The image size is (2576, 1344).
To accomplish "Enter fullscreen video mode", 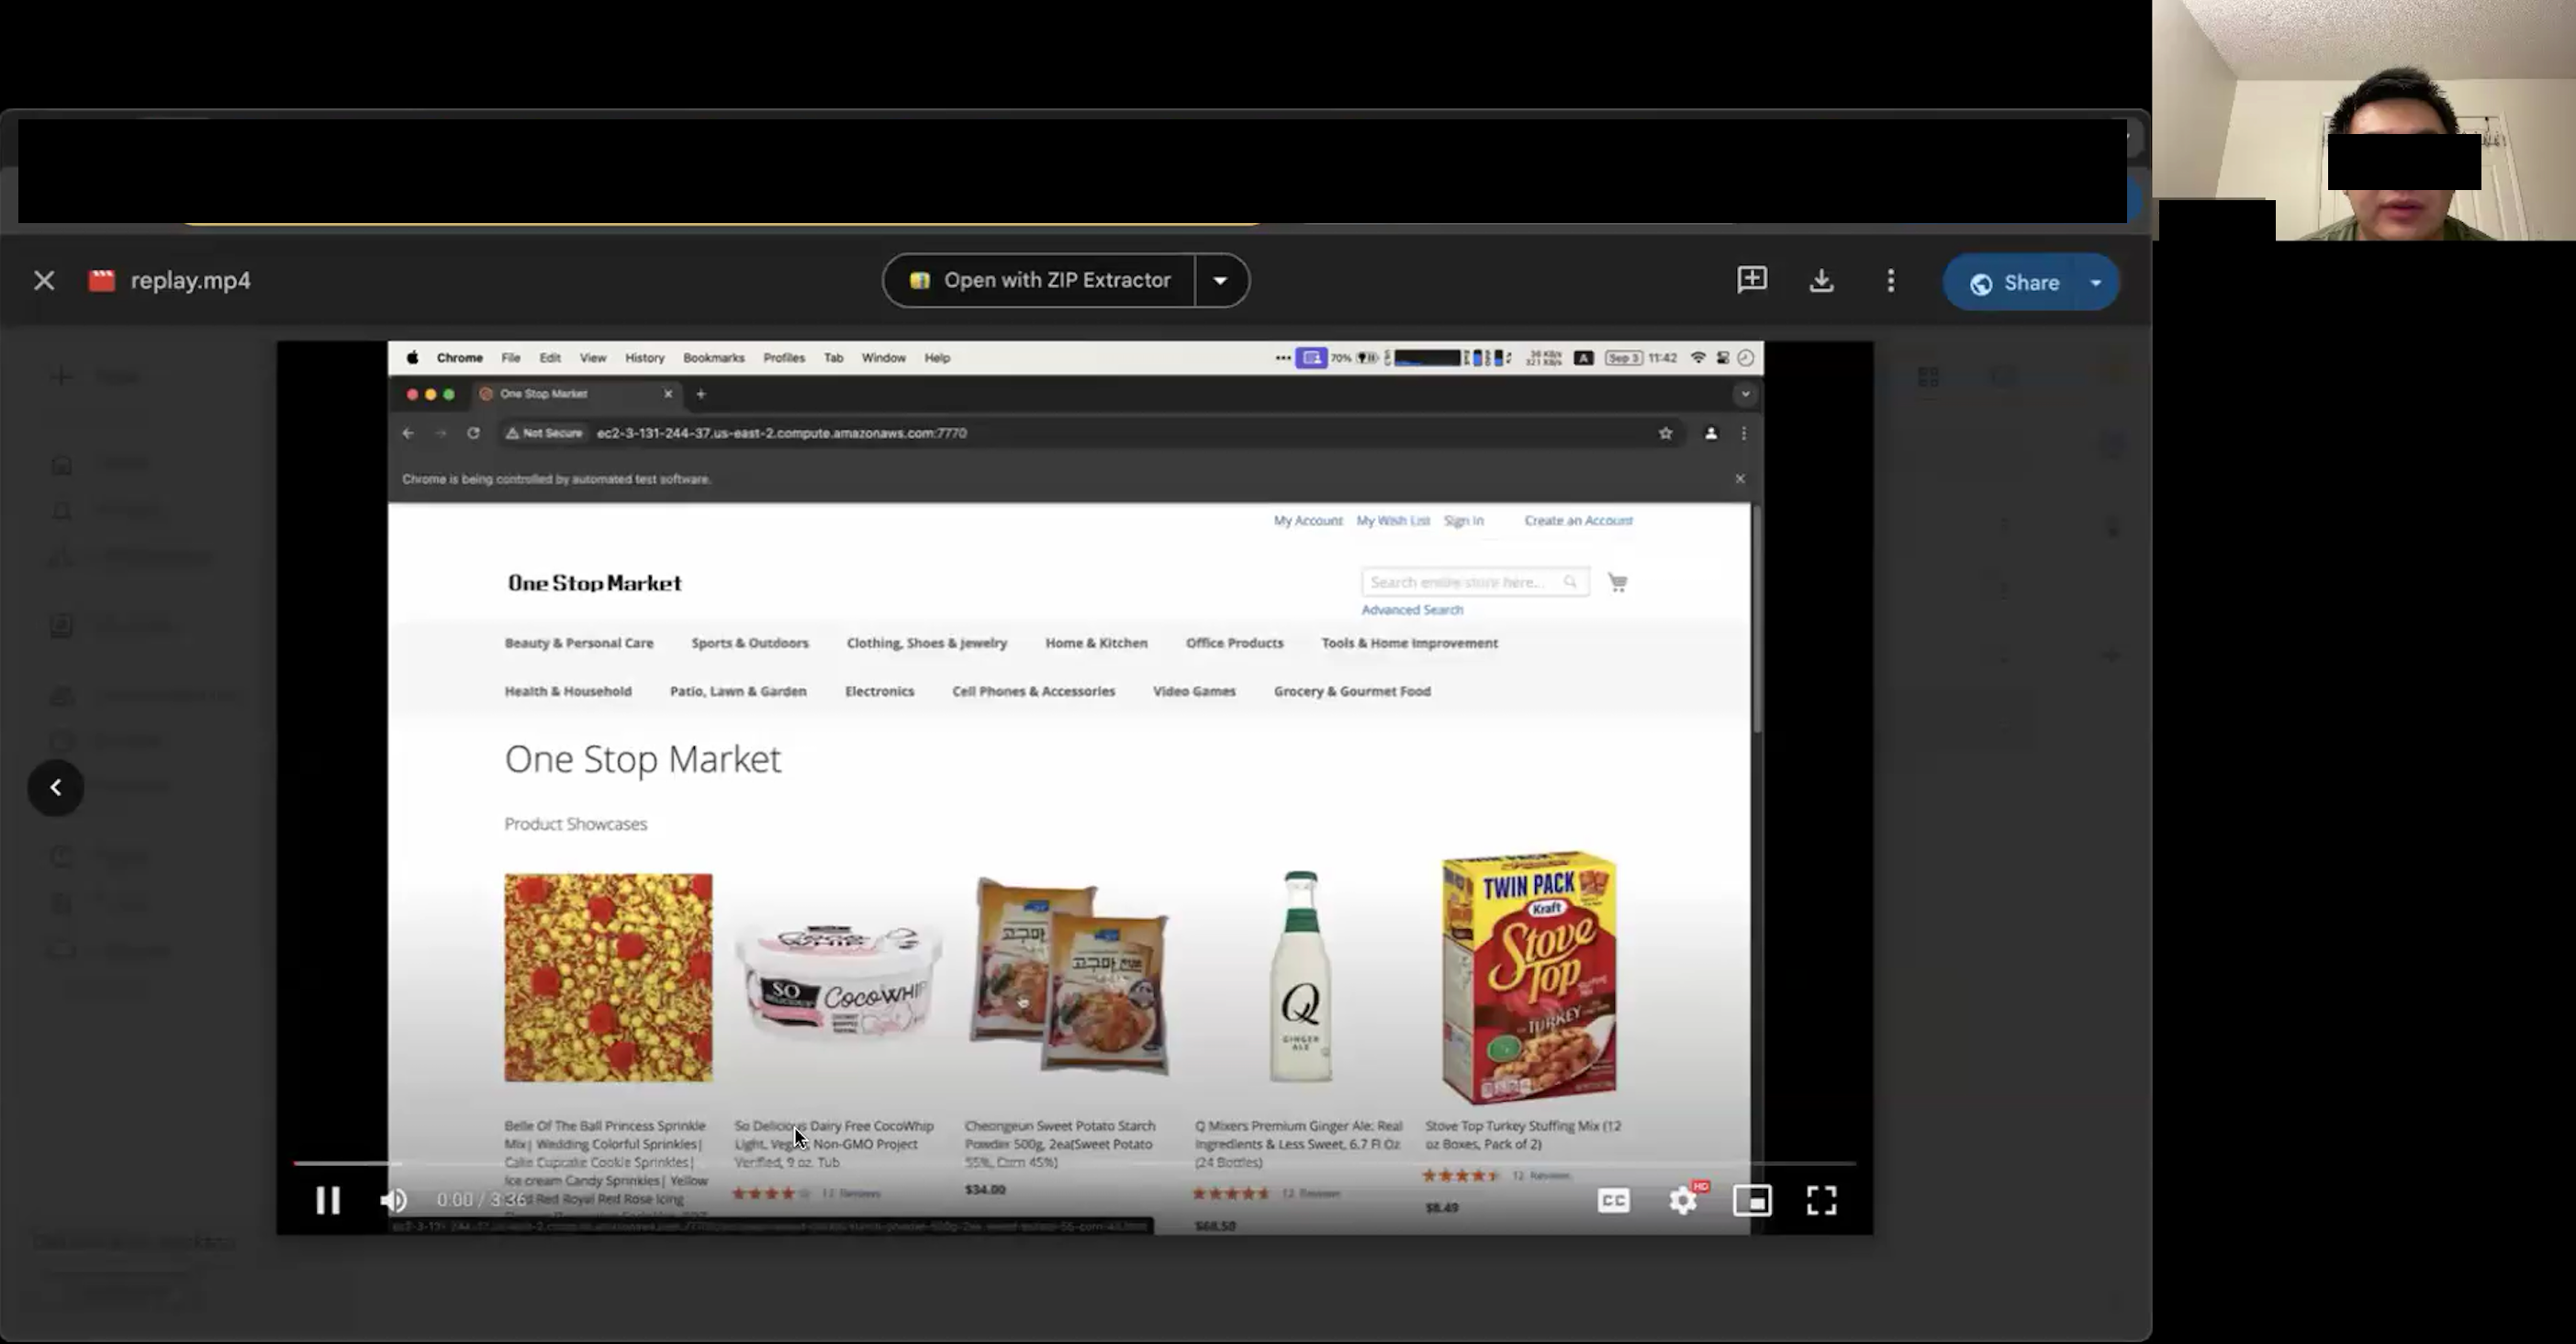I will pyautogui.click(x=1821, y=1200).
